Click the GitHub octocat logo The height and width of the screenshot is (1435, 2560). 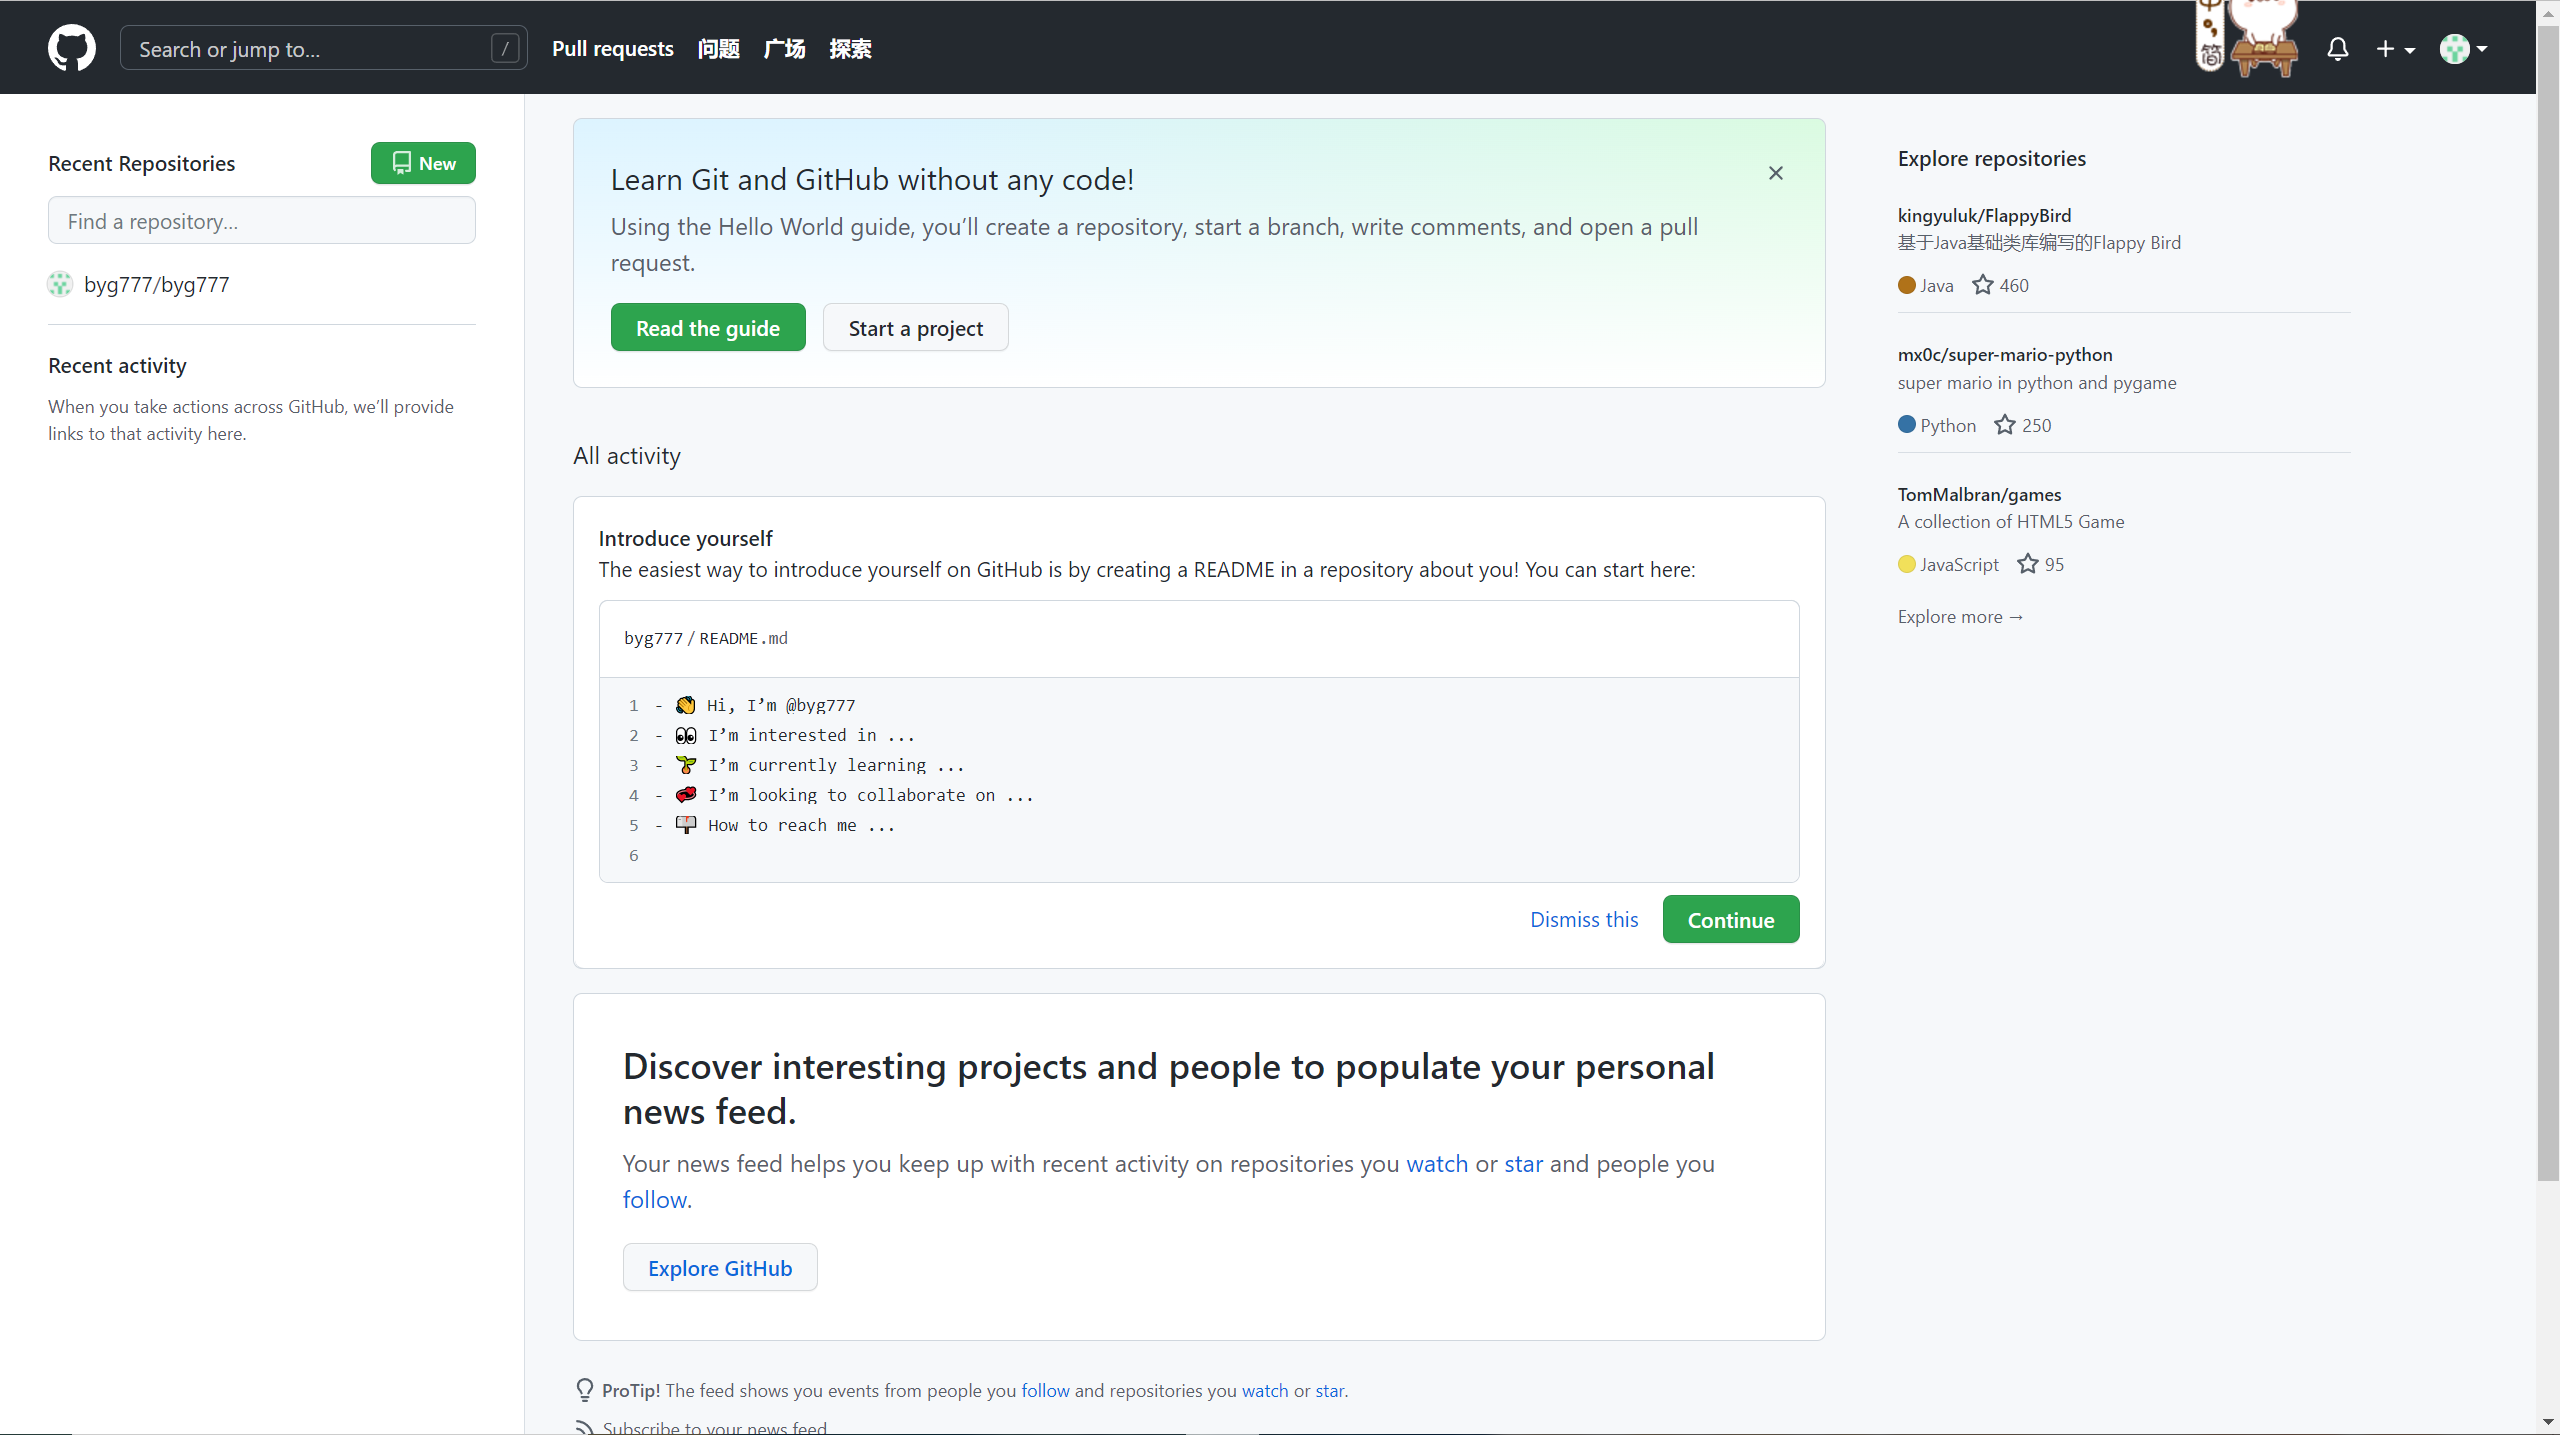point(72,48)
